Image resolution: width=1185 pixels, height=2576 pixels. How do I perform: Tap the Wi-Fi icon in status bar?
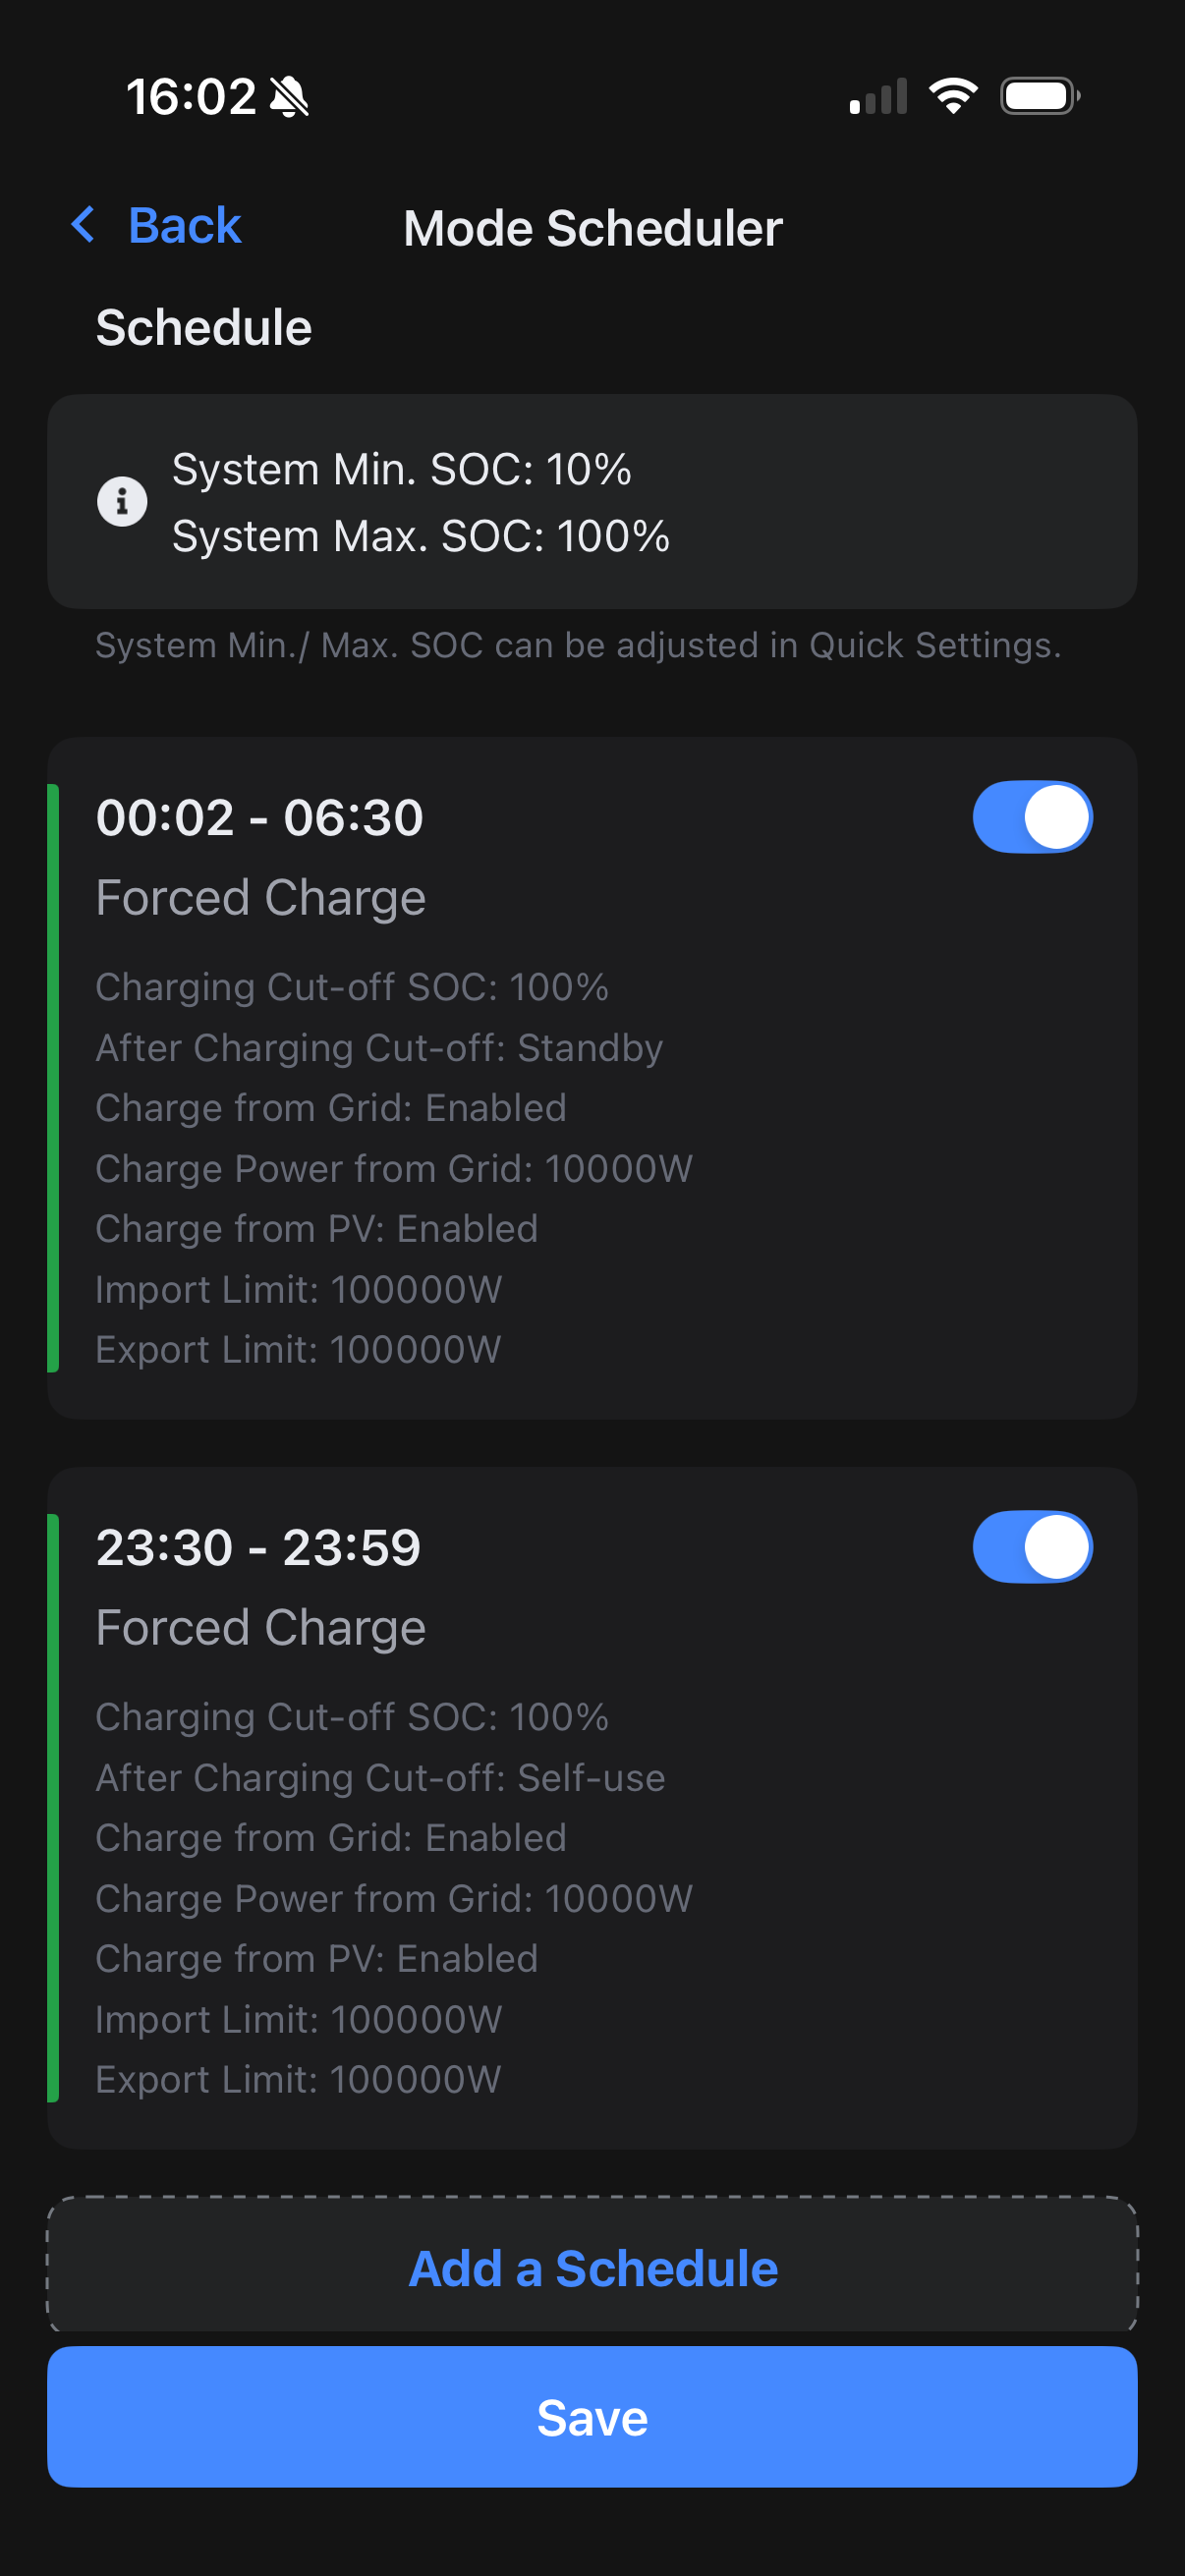(x=953, y=96)
